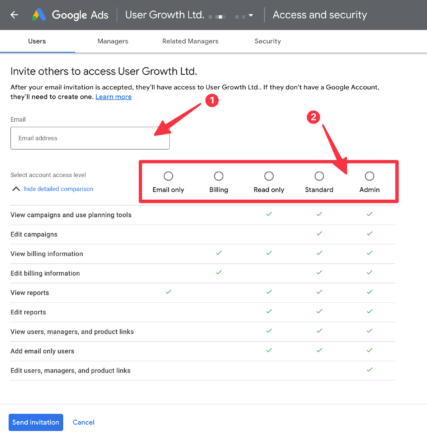Select the Read only access level
This screenshot has height=440, width=427.
point(269,176)
